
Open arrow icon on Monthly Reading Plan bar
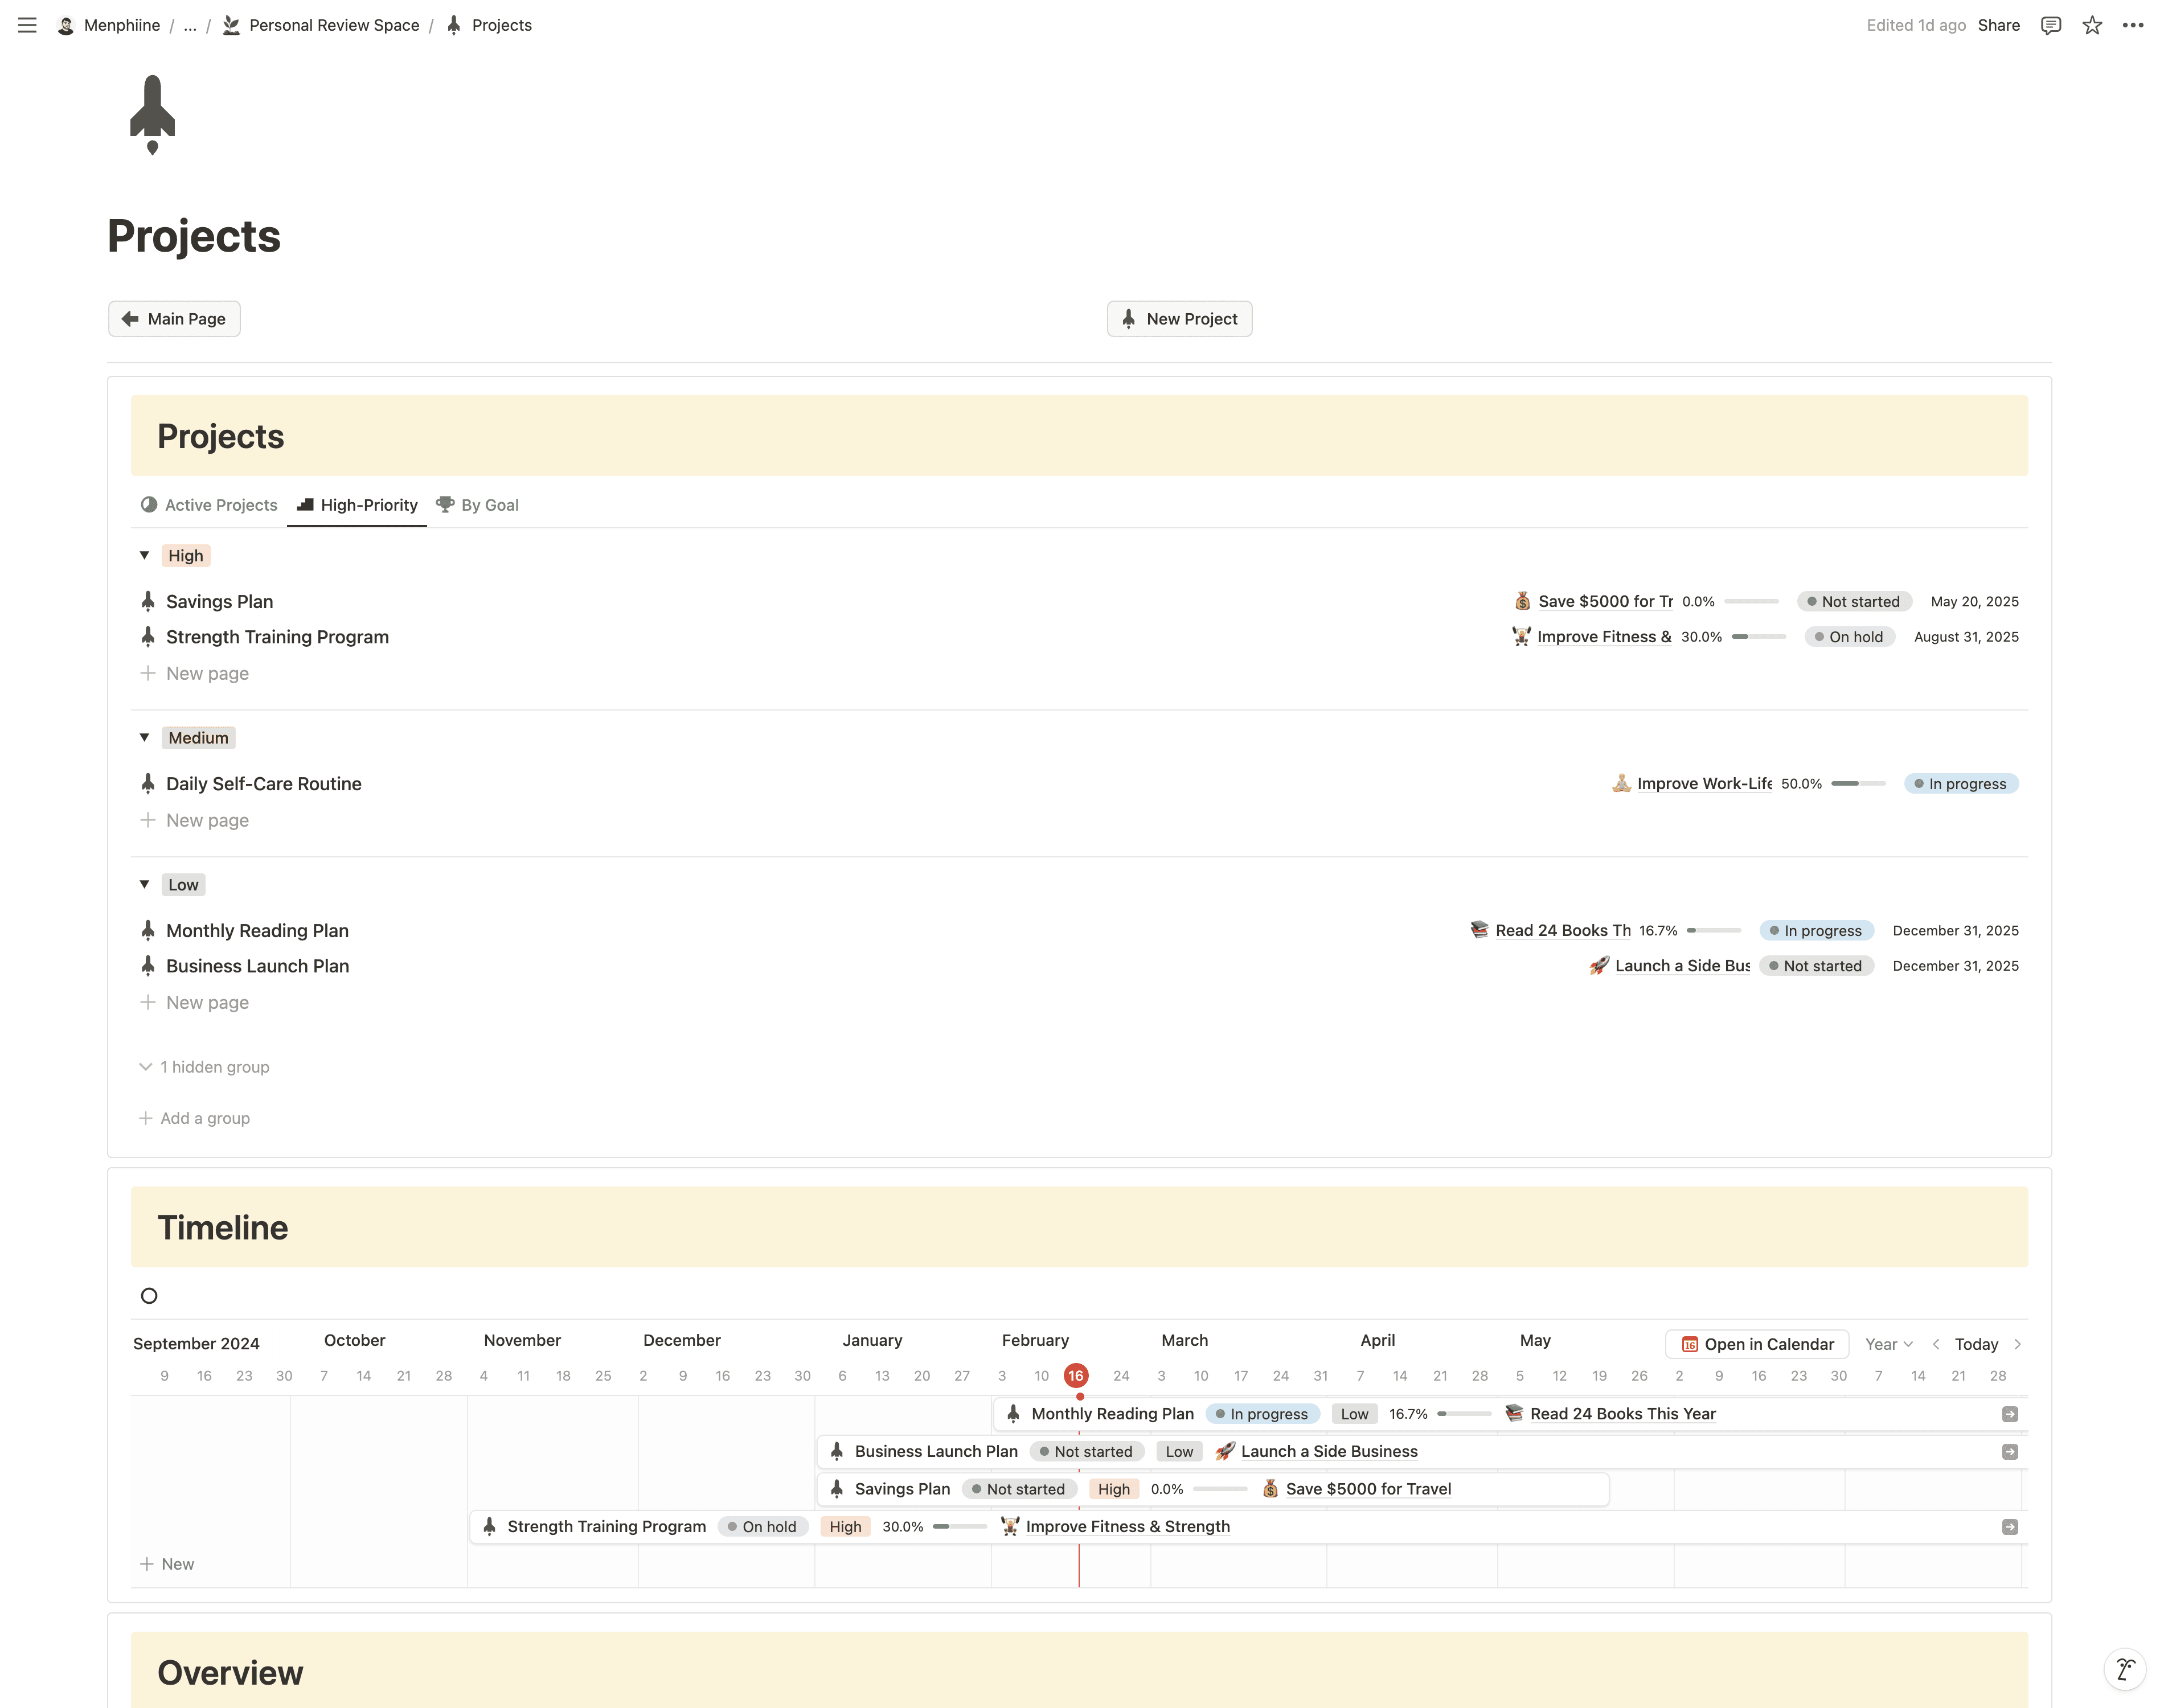coord(2010,1414)
